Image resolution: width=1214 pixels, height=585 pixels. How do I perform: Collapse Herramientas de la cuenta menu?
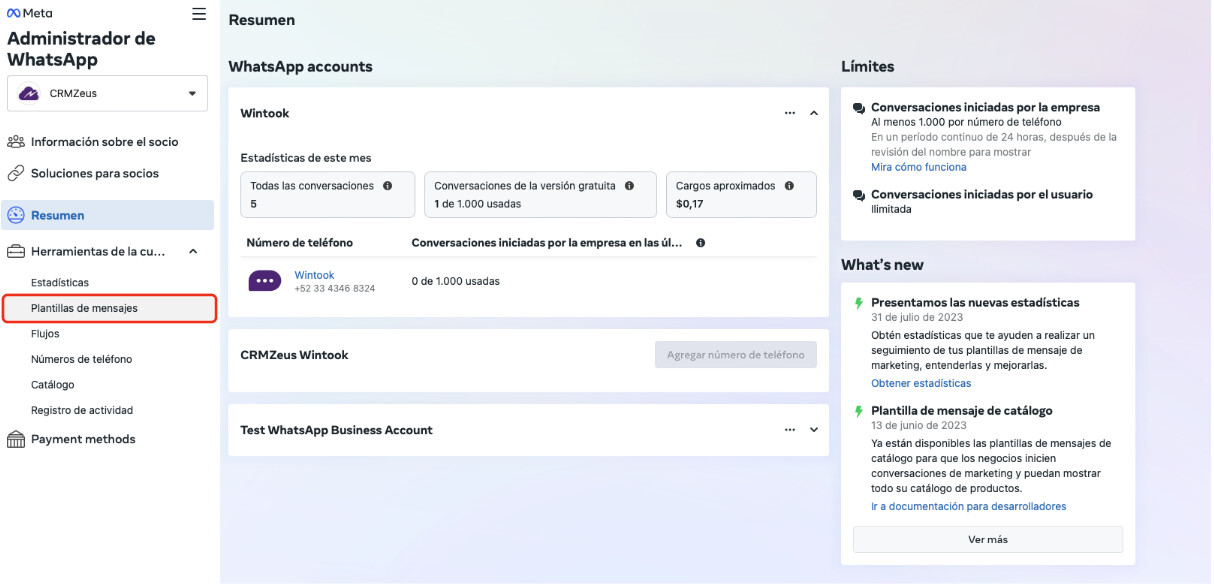(193, 252)
